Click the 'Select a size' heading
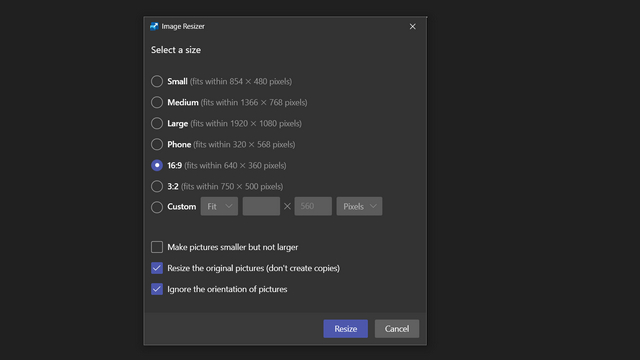This screenshot has height=360, width=640. pos(176,50)
